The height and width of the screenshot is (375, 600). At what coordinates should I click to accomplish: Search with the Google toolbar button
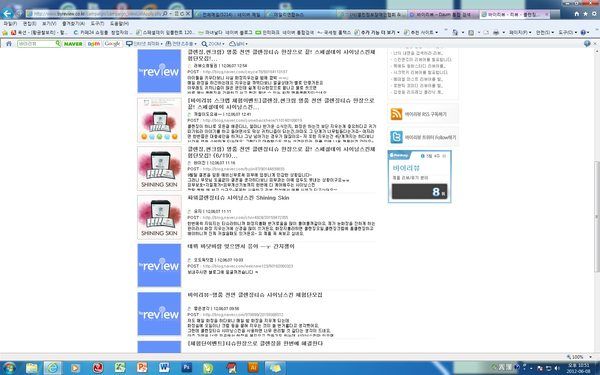(112, 44)
